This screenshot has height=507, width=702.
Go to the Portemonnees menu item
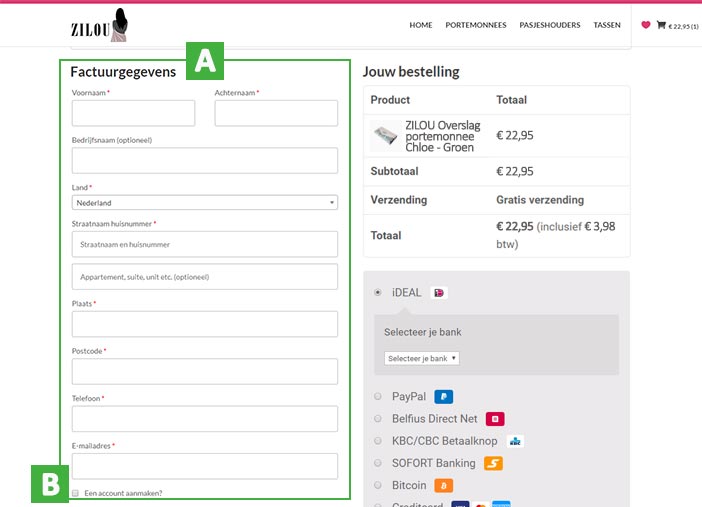[x=476, y=25]
